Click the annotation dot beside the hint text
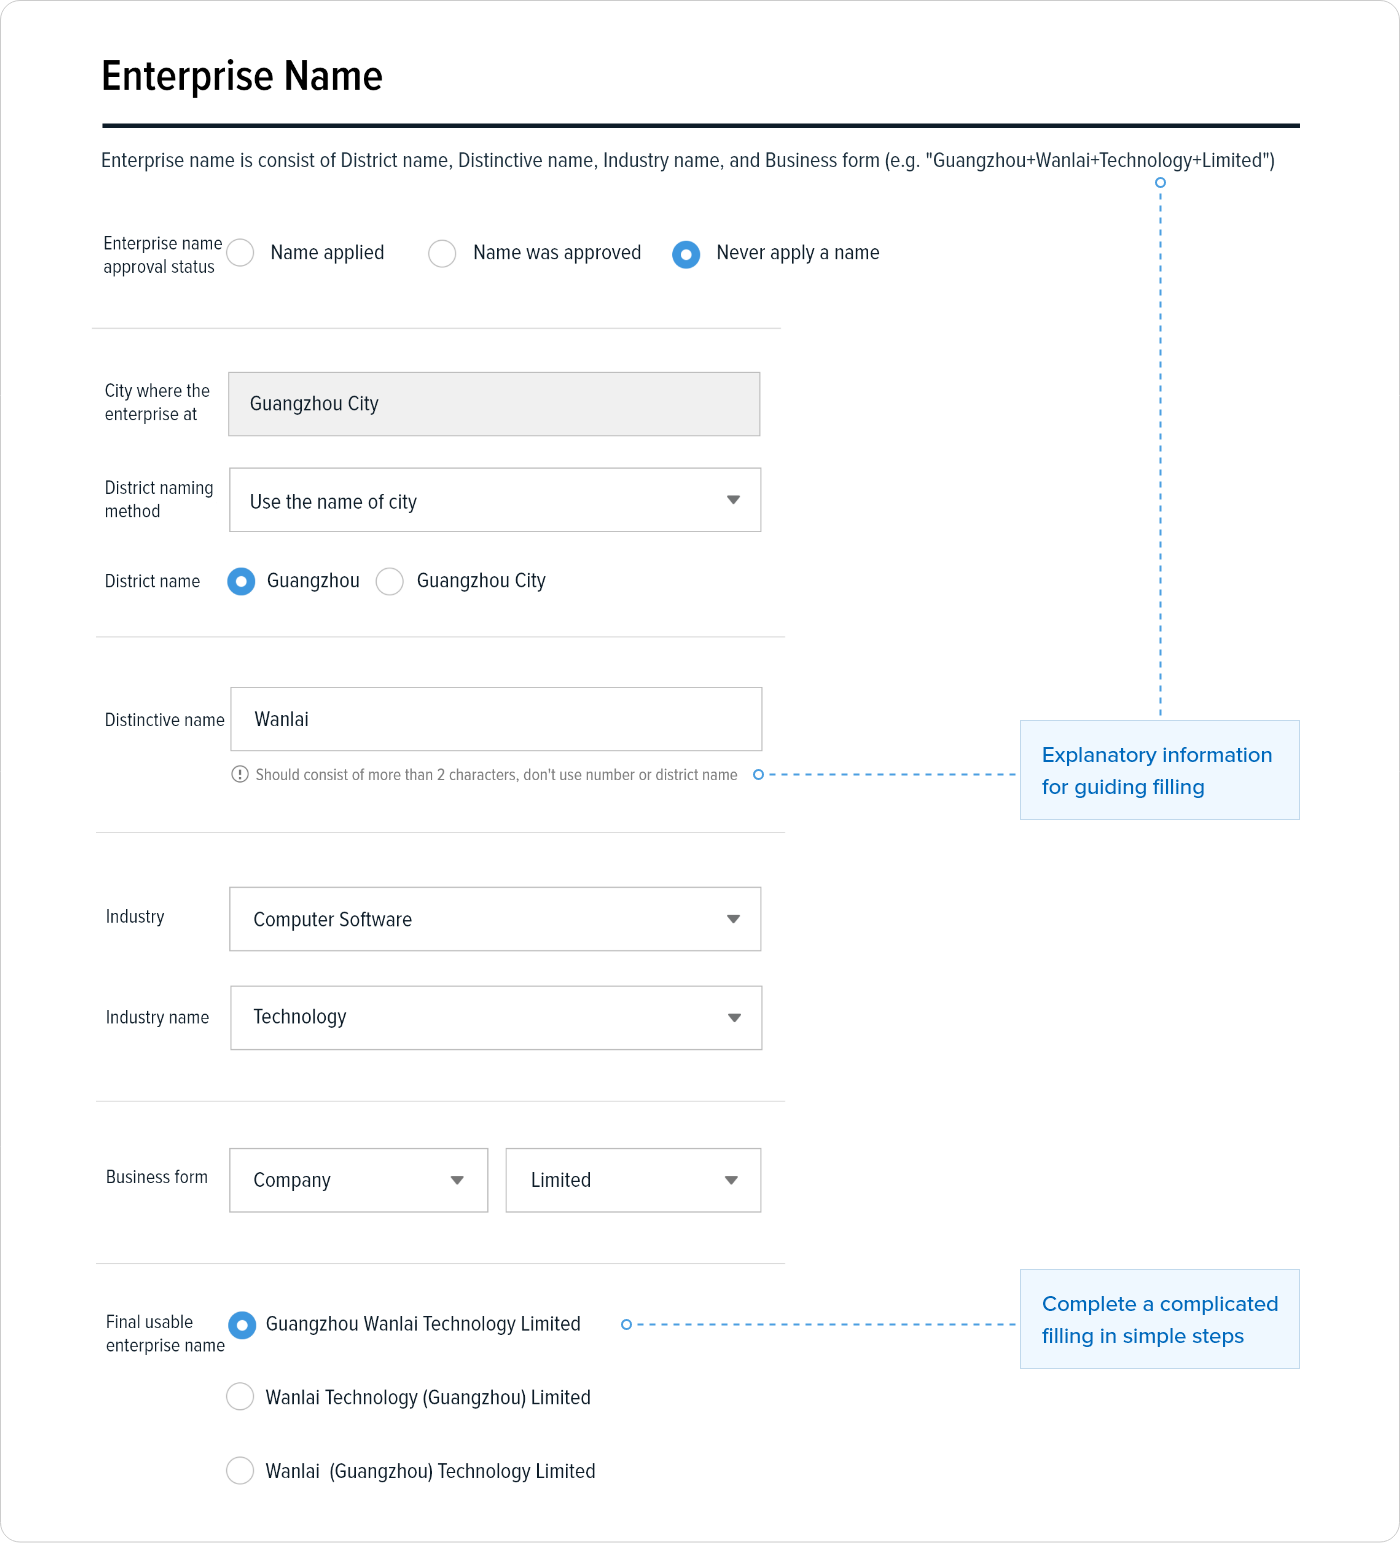1400x1543 pixels. click(758, 775)
